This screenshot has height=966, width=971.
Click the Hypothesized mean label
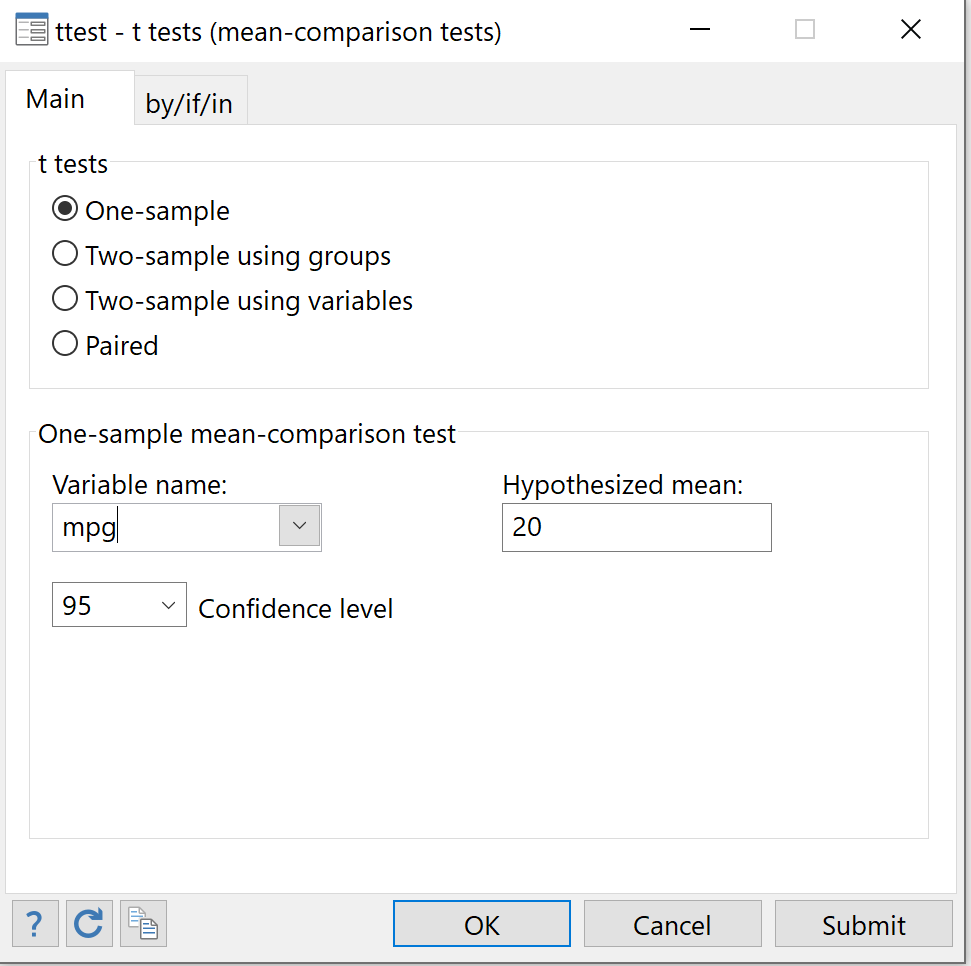622,485
